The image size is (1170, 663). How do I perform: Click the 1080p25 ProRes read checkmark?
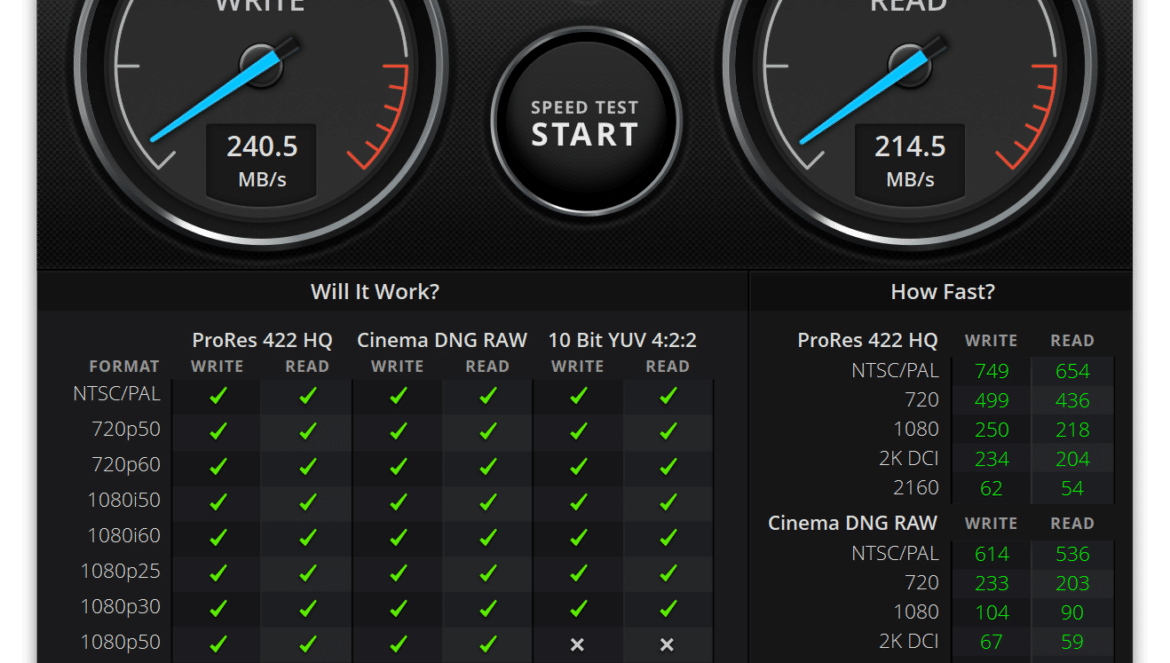point(307,573)
